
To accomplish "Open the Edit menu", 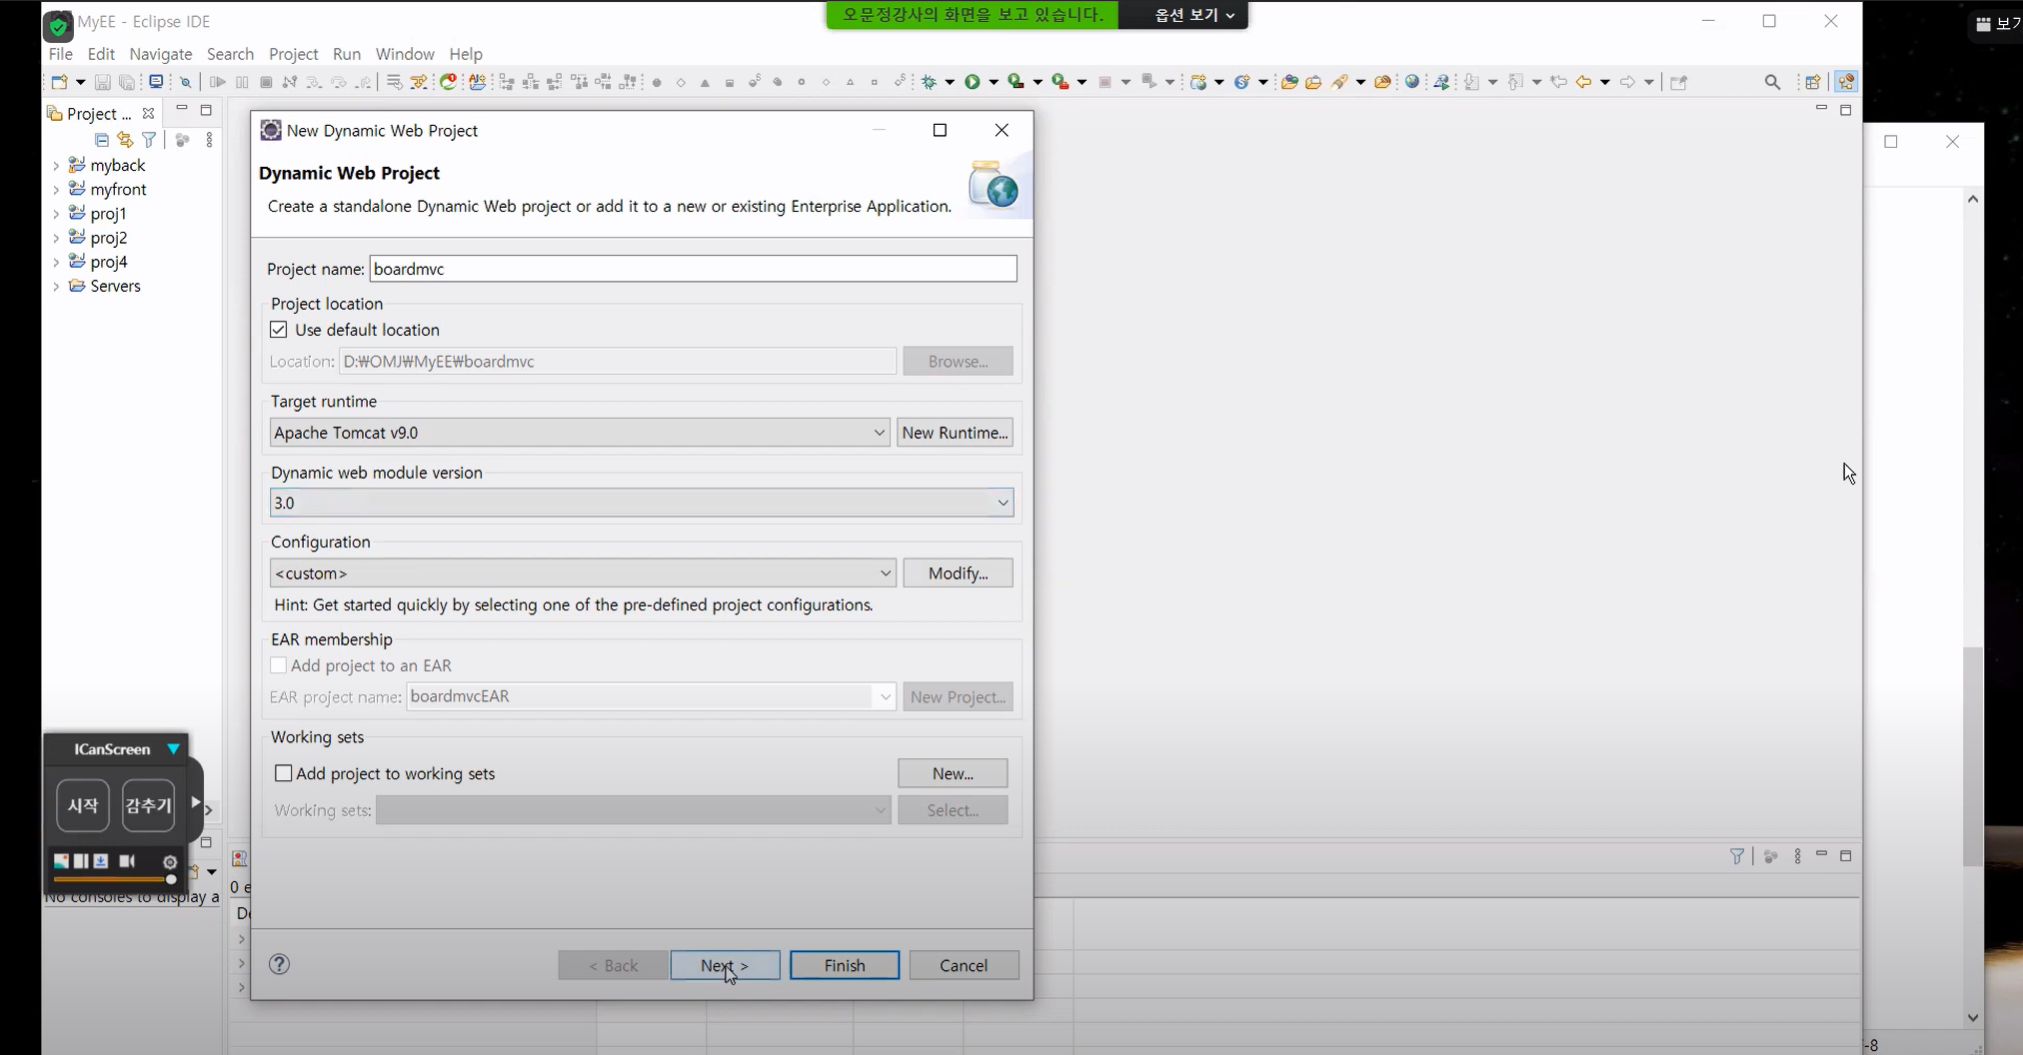I will click(x=101, y=54).
